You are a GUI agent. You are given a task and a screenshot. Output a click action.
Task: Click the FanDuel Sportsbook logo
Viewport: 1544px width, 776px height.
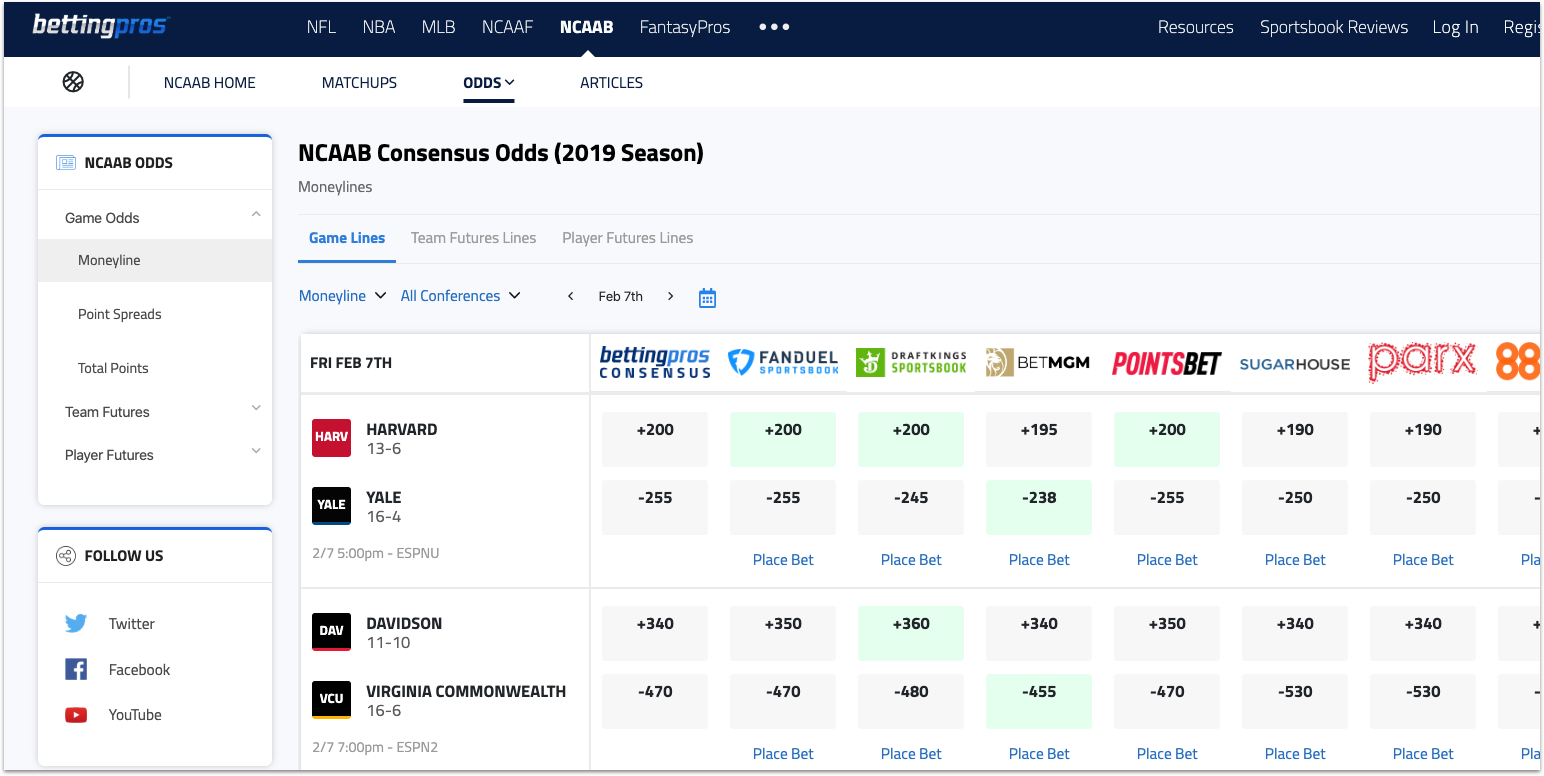(x=783, y=362)
